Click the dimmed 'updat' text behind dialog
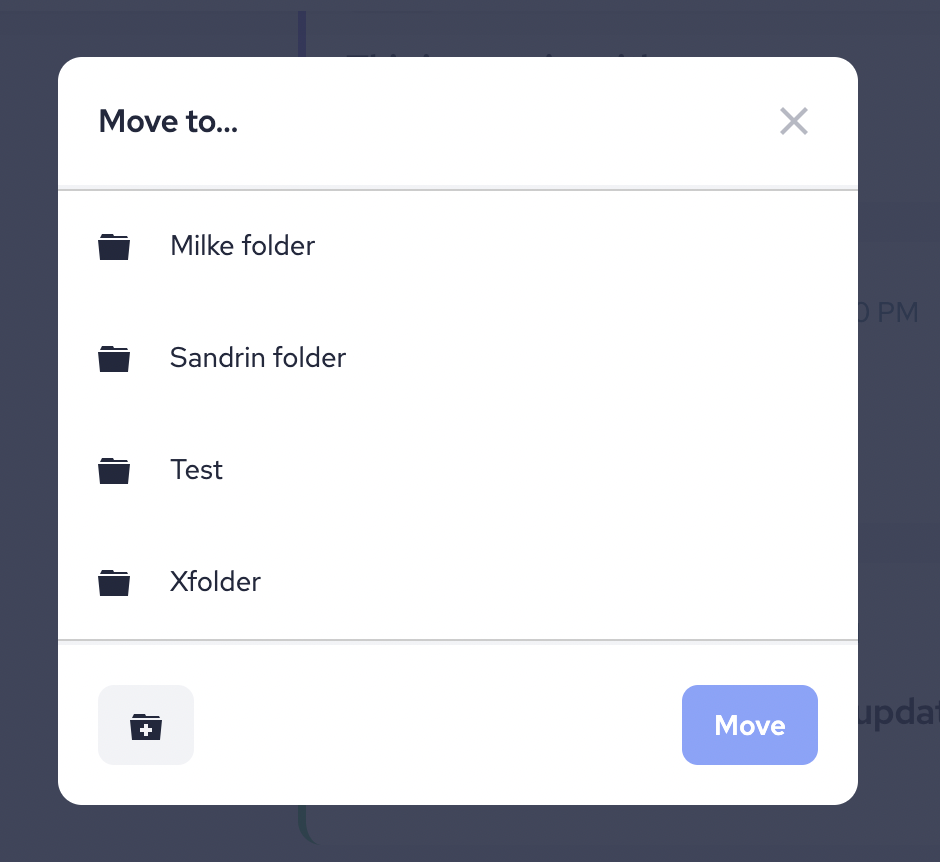 click(900, 715)
